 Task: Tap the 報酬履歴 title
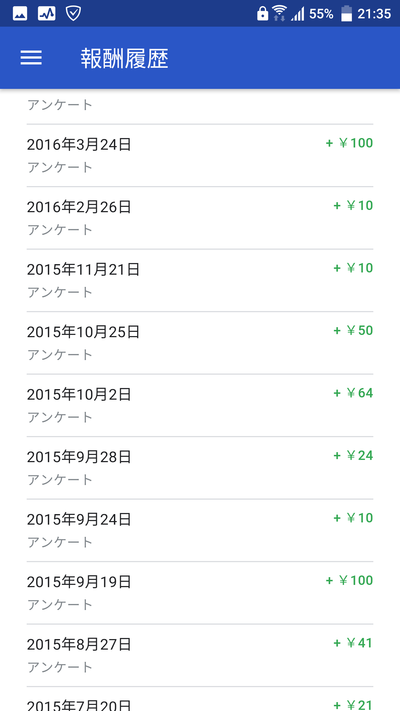tap(125, 58)
